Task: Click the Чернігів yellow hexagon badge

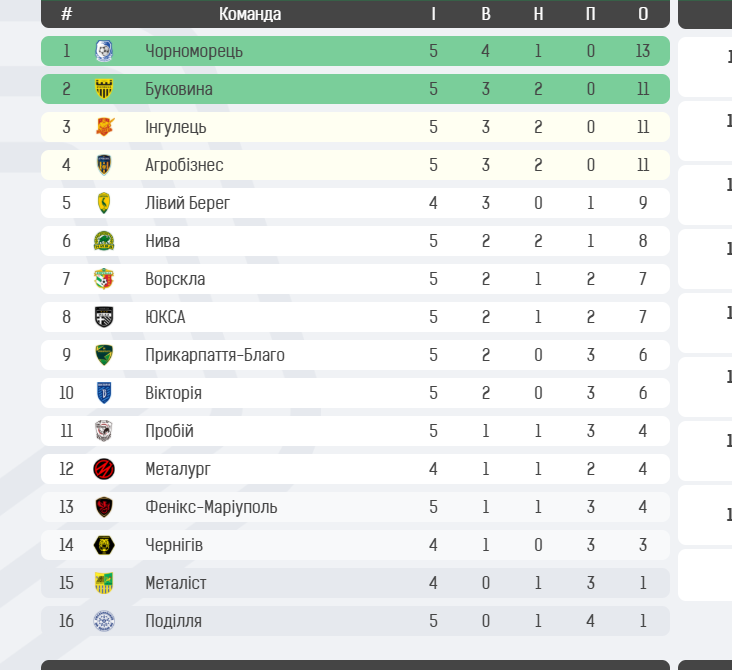Action: [x=104, y=545]
